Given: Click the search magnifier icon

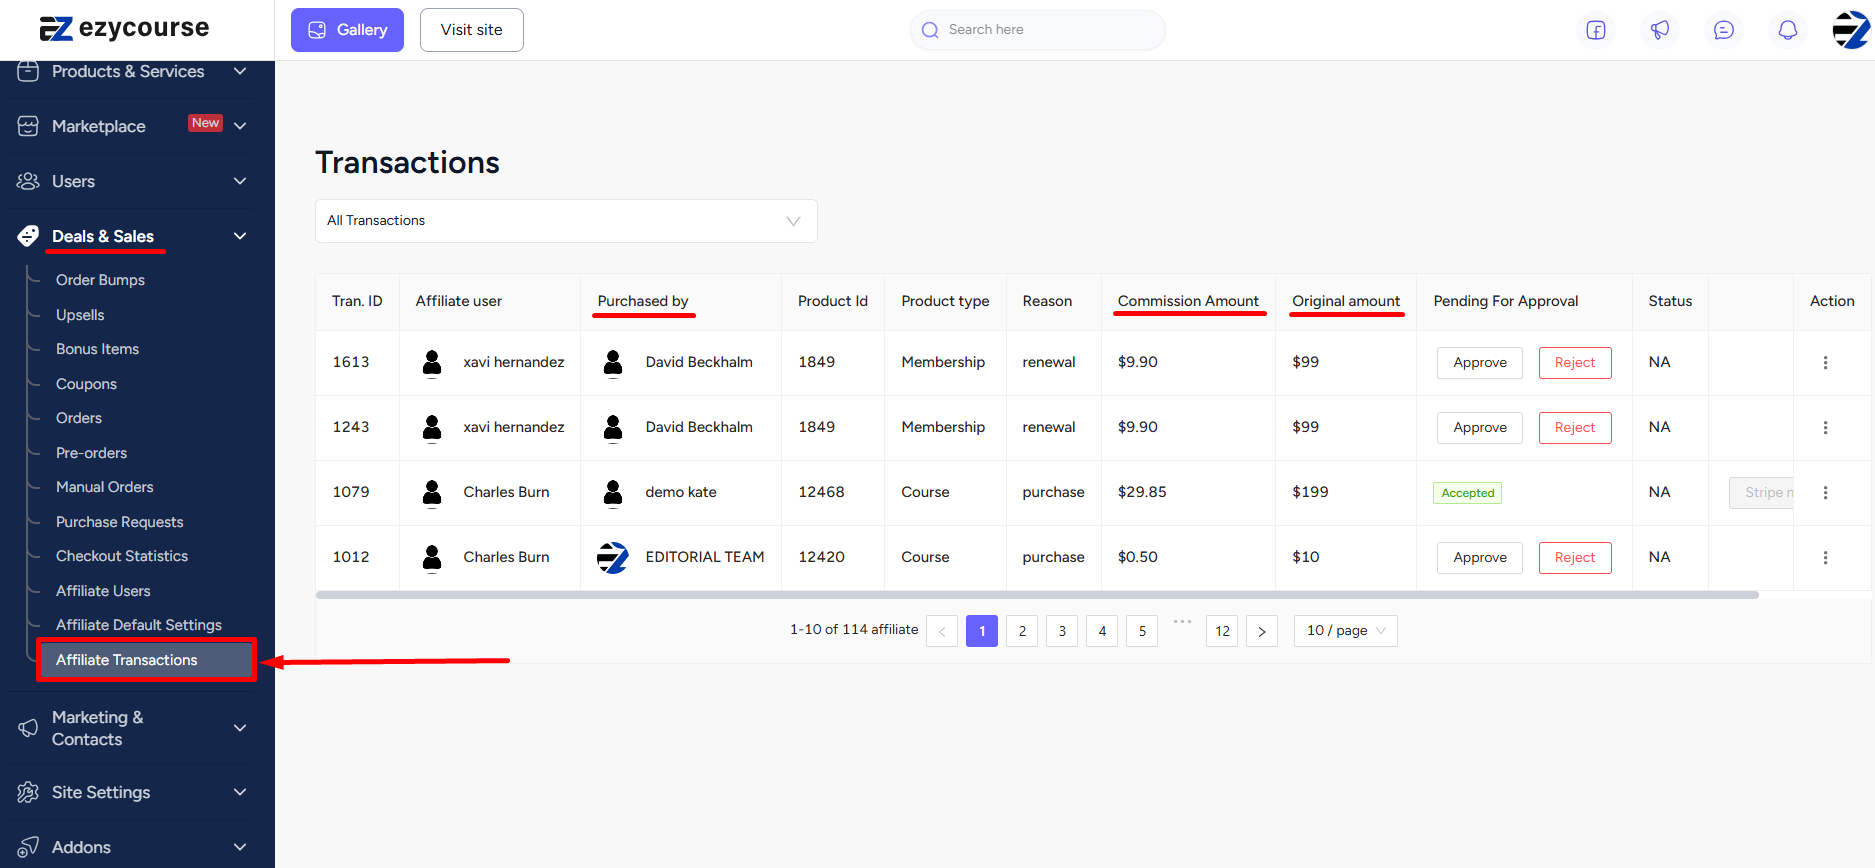Looking at the screenshot, I should [x=930, y=30].
